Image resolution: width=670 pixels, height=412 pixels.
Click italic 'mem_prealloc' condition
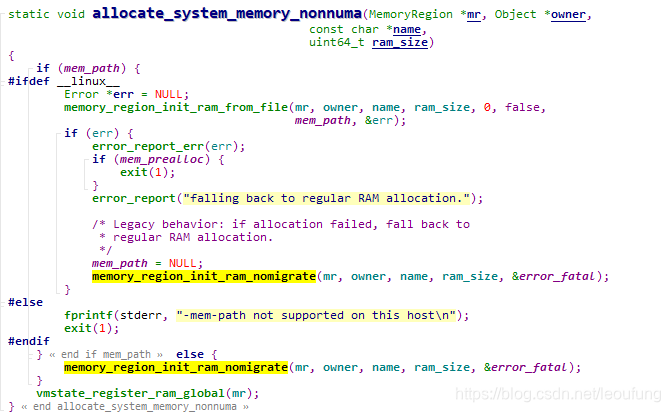coord(162,159)
